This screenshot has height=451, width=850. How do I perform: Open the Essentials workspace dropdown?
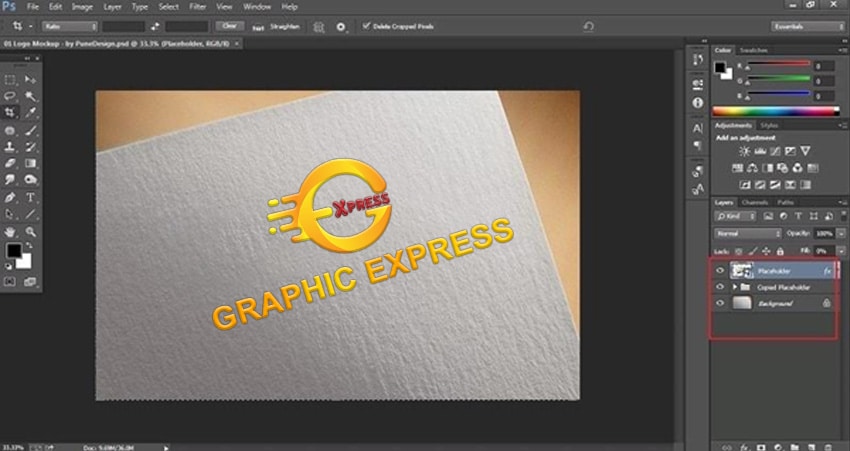[806, 26]
